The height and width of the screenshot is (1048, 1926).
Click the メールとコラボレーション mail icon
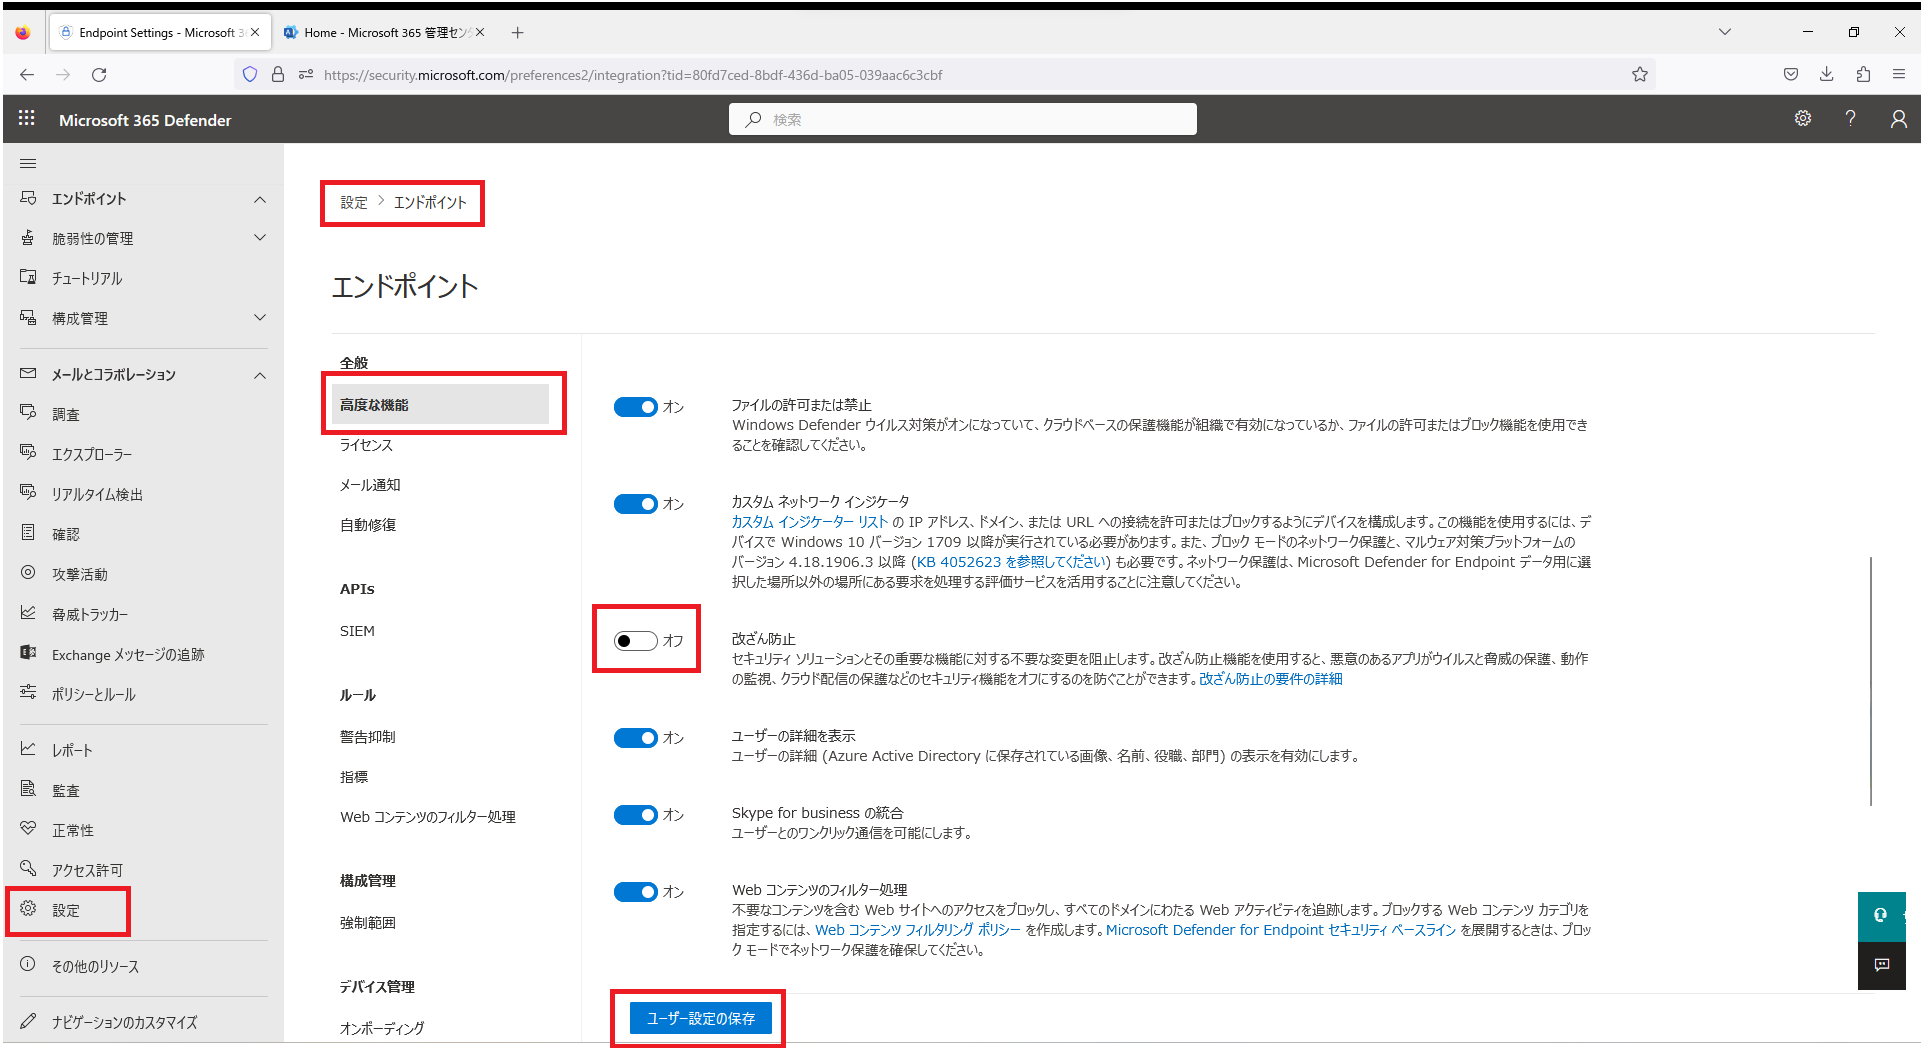[x=28, y=373]
